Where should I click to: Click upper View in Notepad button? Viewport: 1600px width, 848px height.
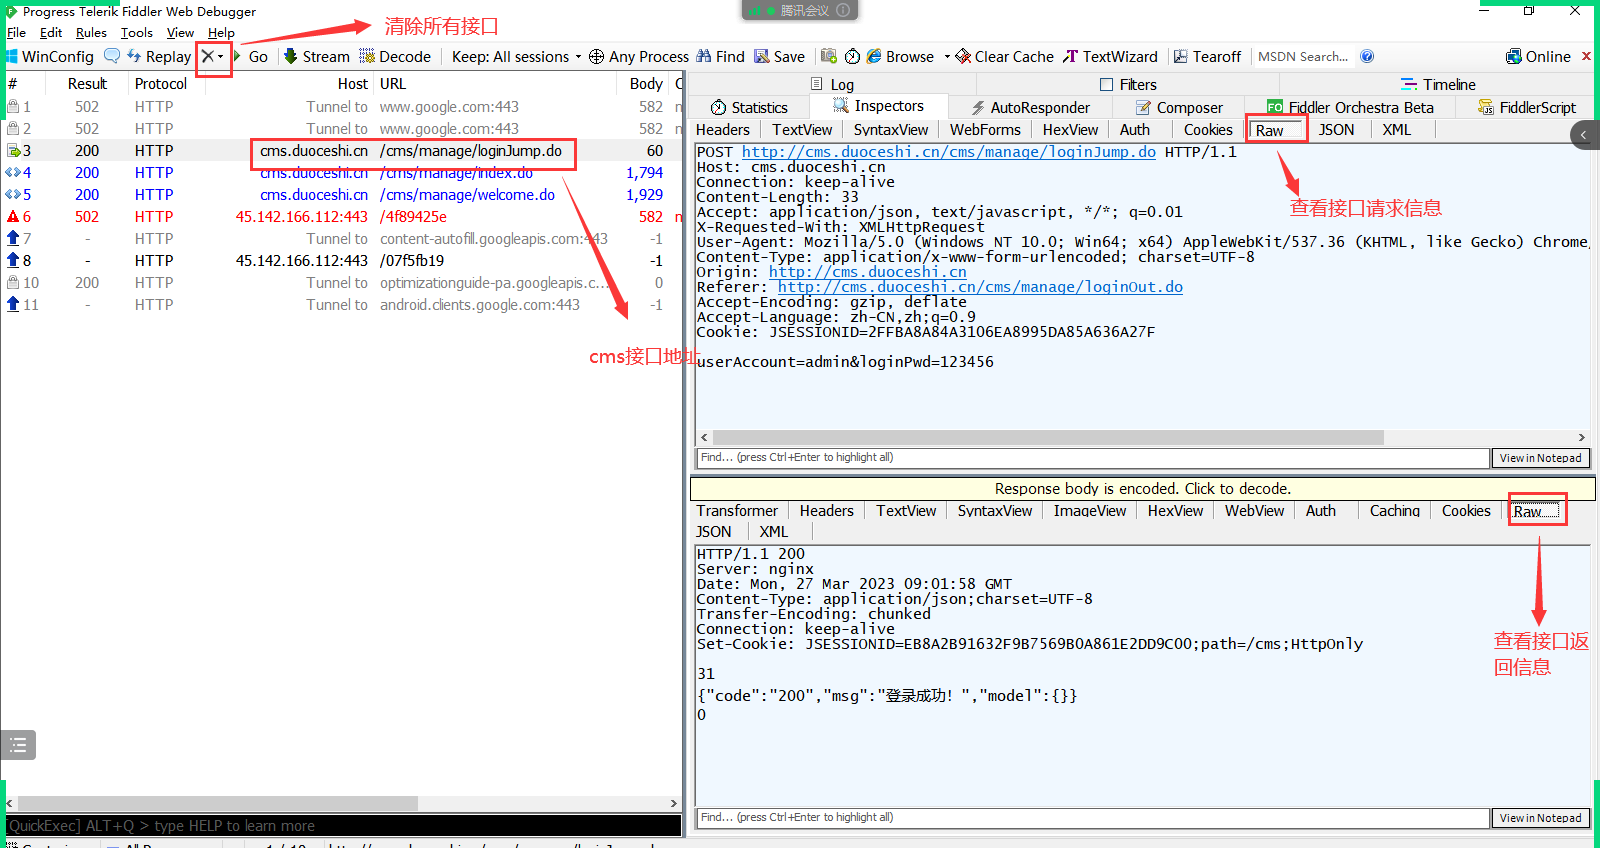pos(1540,458)
